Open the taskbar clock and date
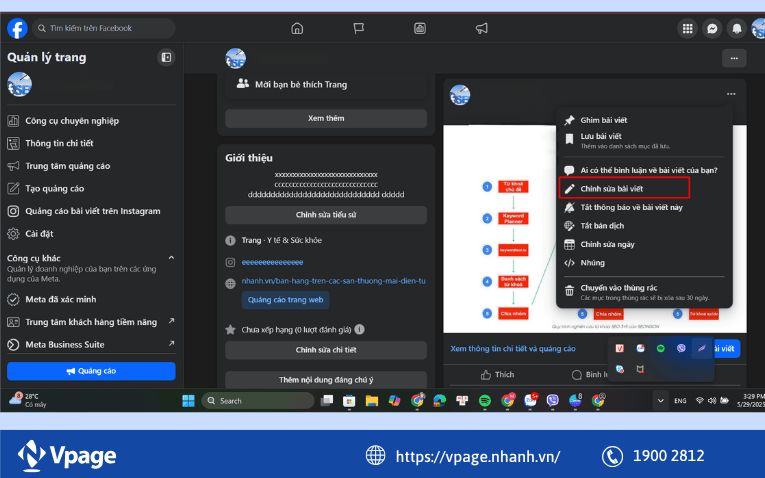This screenshot has width=765, height=478. click(751, 400)
